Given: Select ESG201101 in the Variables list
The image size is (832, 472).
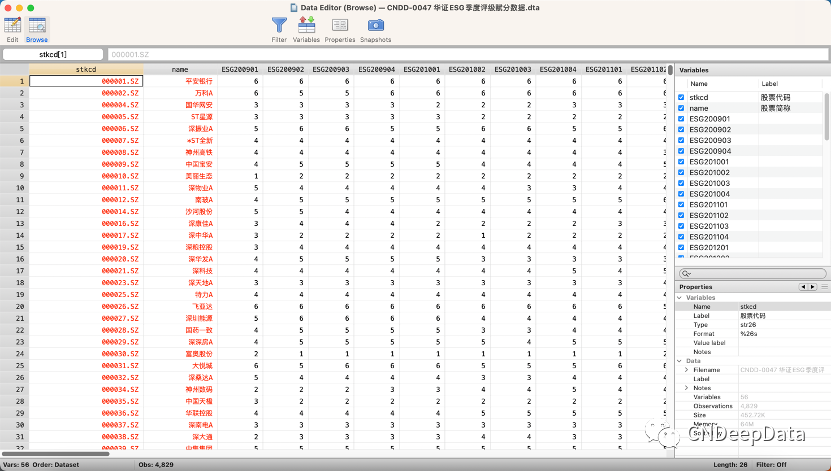Looking at the screenshot, I should (708, 205).
